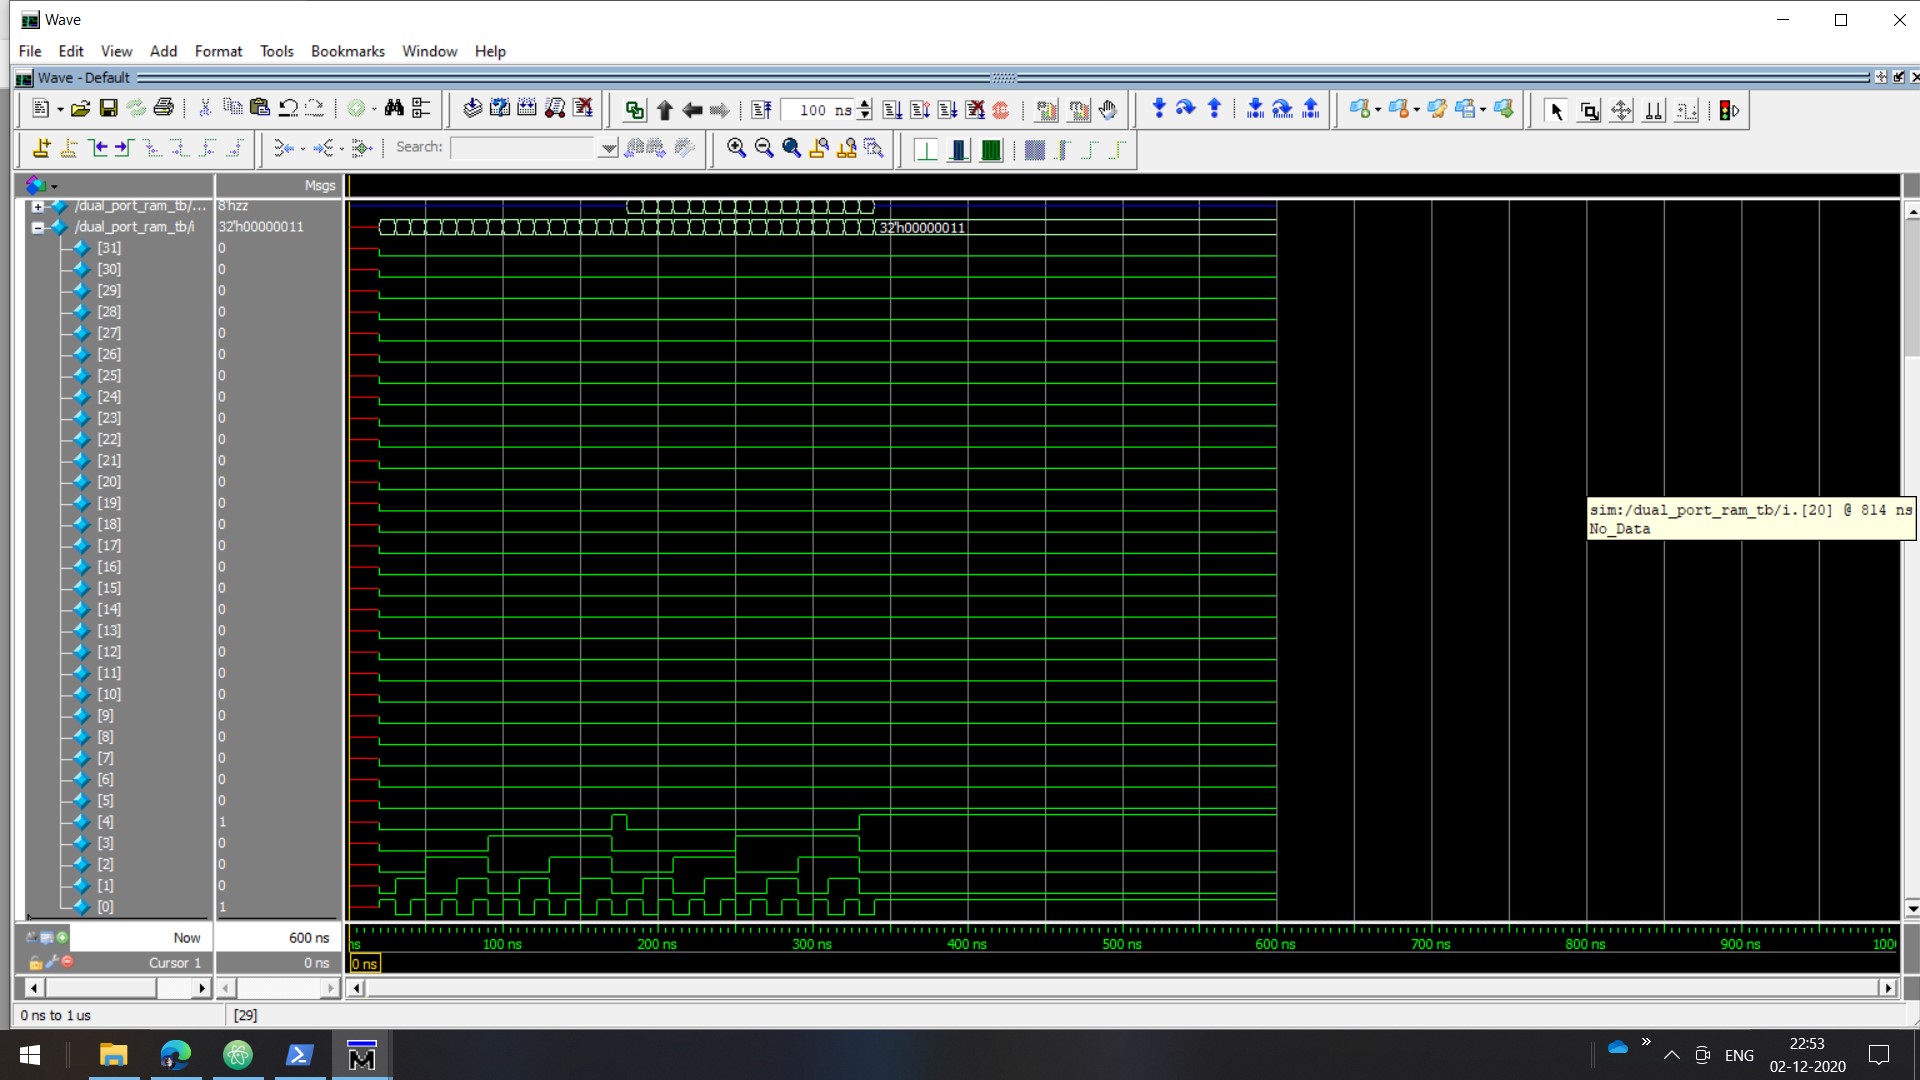Click the Restart simulation icon
The height and width of the screenshot is (1080, 1920).
(x=761, y=110)
